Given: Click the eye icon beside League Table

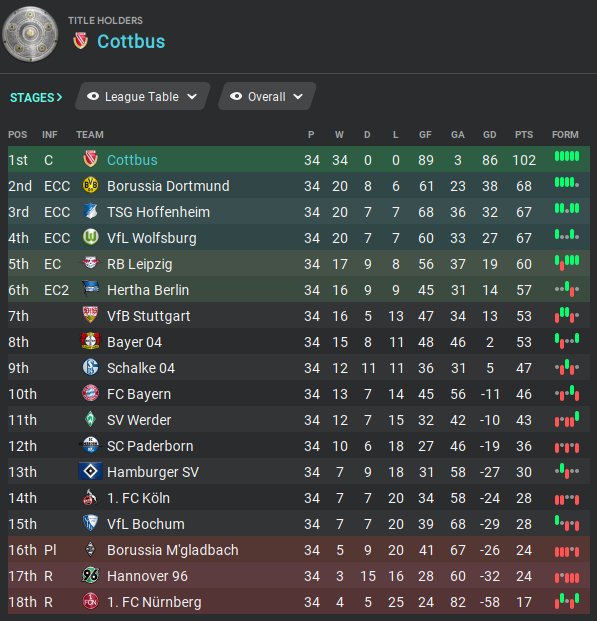Looking at the screenshot, I should [x=93, y=96].
